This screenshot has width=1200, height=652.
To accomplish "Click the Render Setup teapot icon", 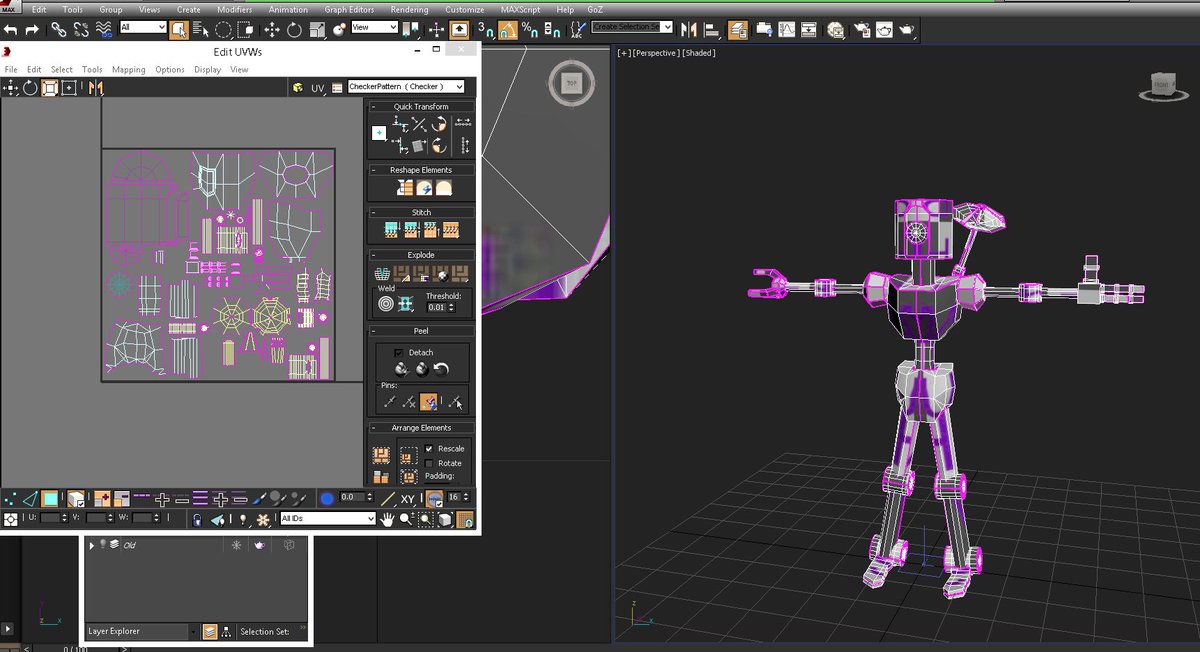I will point(861,30).
